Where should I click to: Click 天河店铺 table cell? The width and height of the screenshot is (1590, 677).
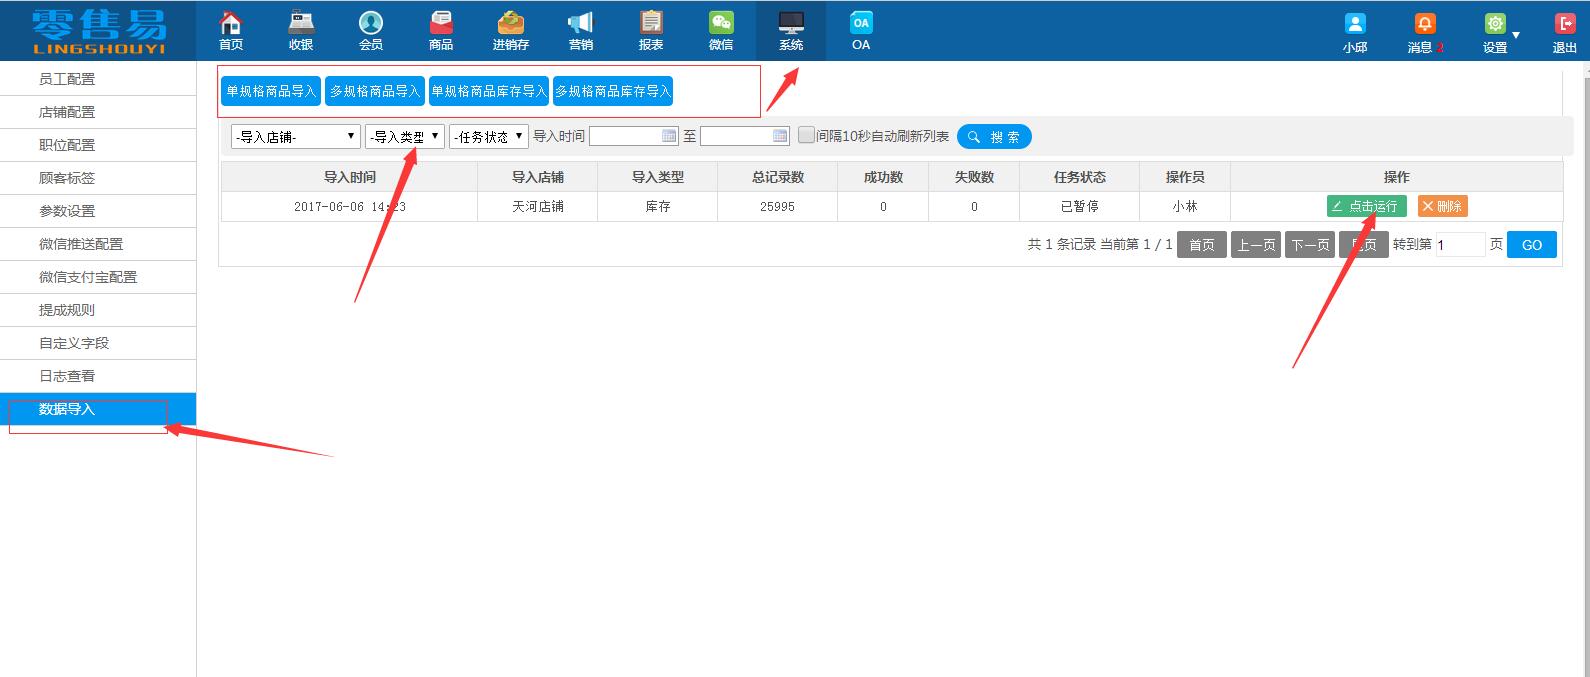pyautogui.click(x=538, y=206)
